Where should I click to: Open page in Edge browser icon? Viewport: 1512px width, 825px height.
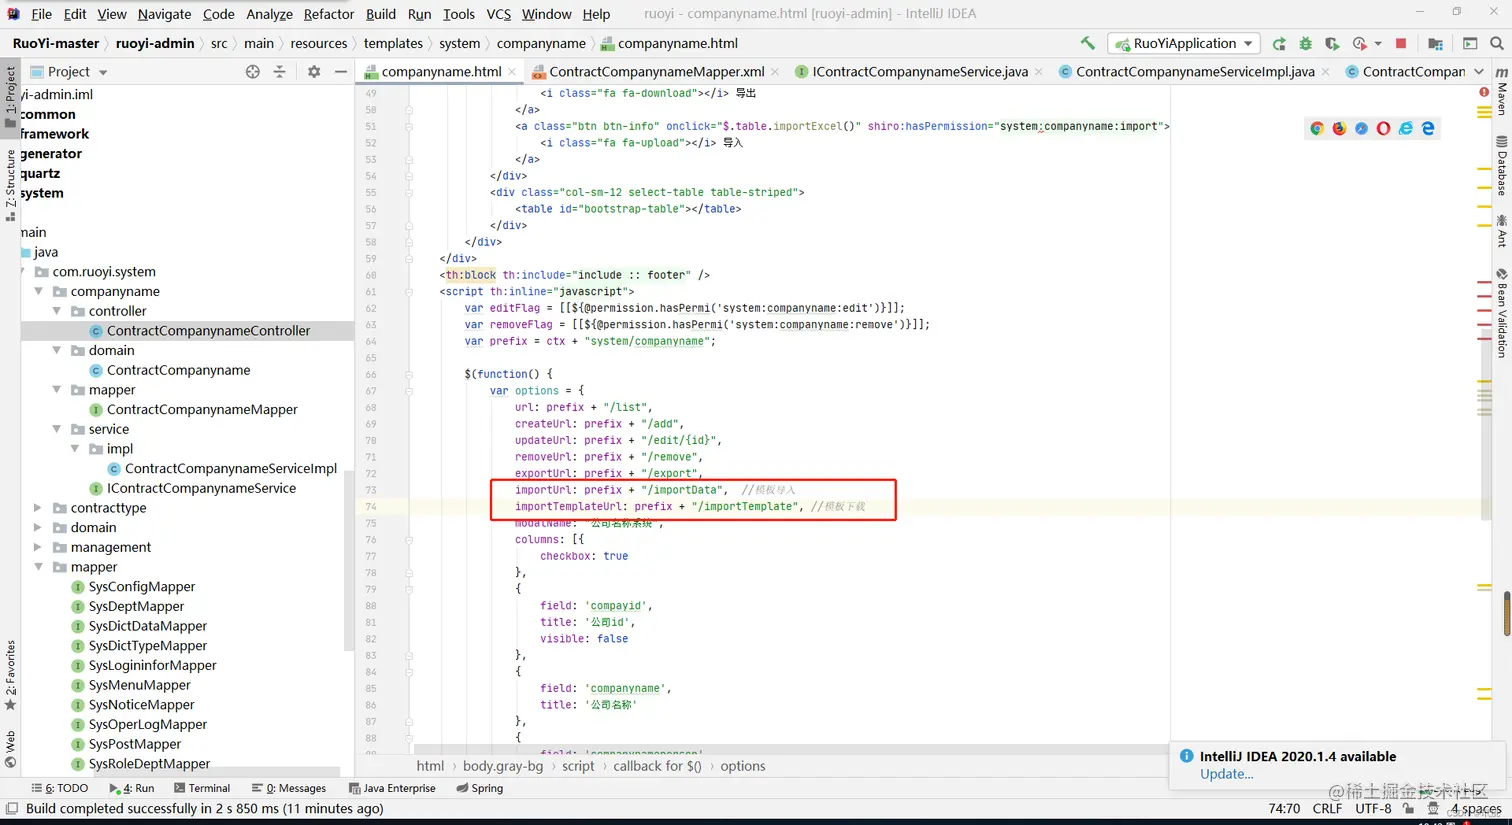point(1428,128)
